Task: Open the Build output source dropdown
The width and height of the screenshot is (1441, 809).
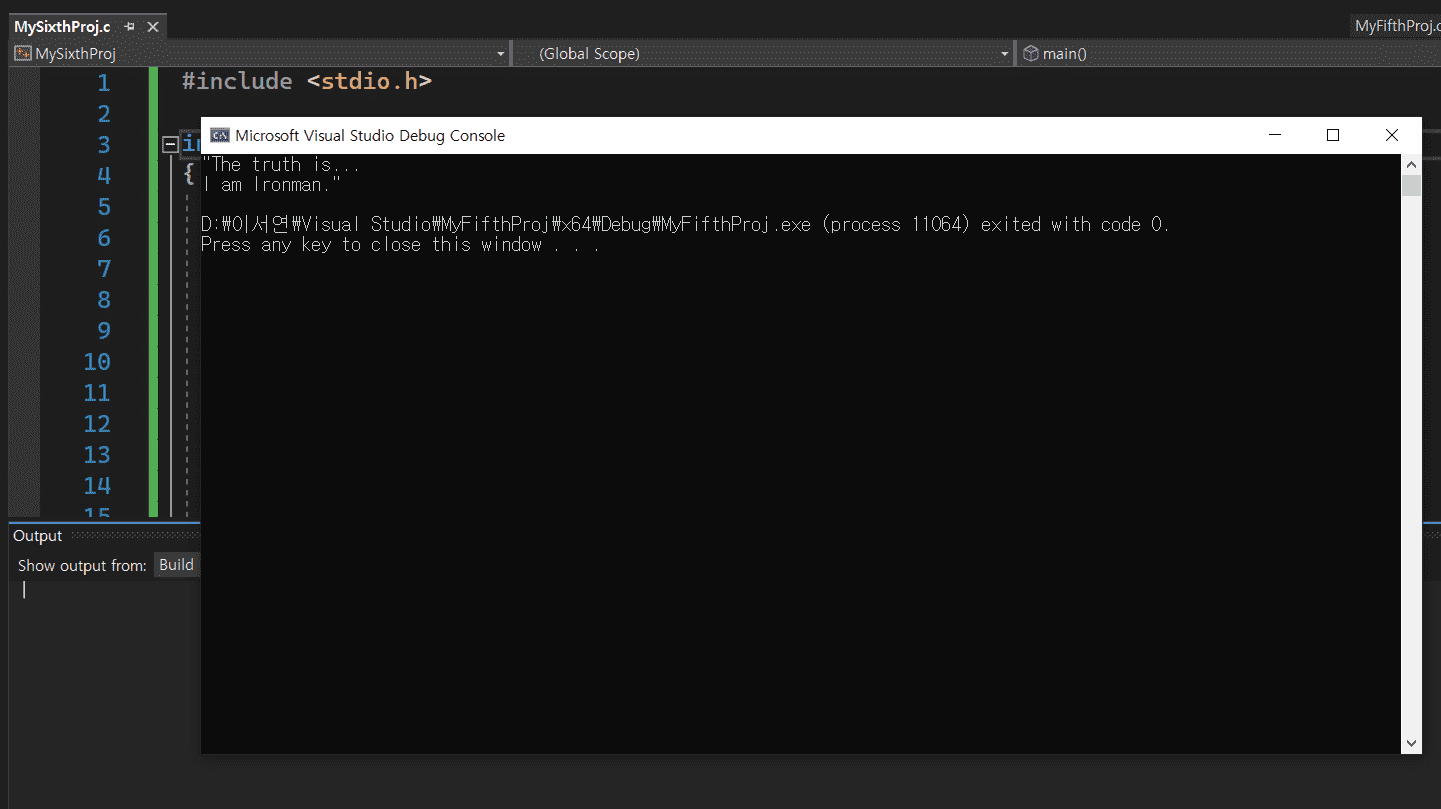Action: 177,565
